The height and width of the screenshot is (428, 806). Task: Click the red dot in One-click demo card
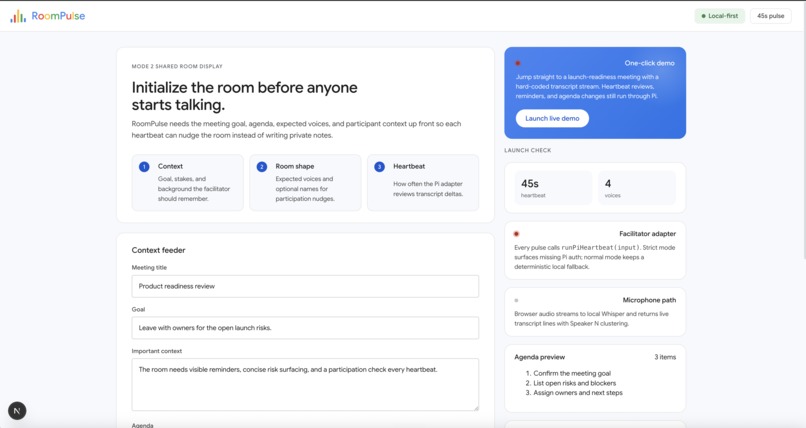[518, 63]
